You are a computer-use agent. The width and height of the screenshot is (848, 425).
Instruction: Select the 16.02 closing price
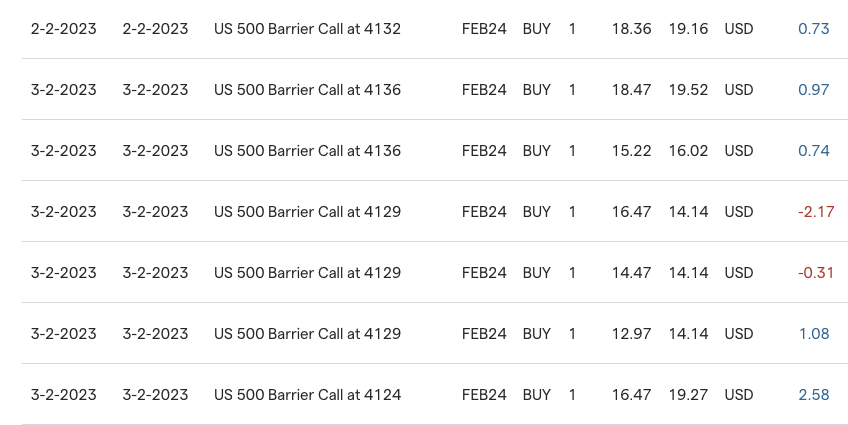tap(688, 151)
